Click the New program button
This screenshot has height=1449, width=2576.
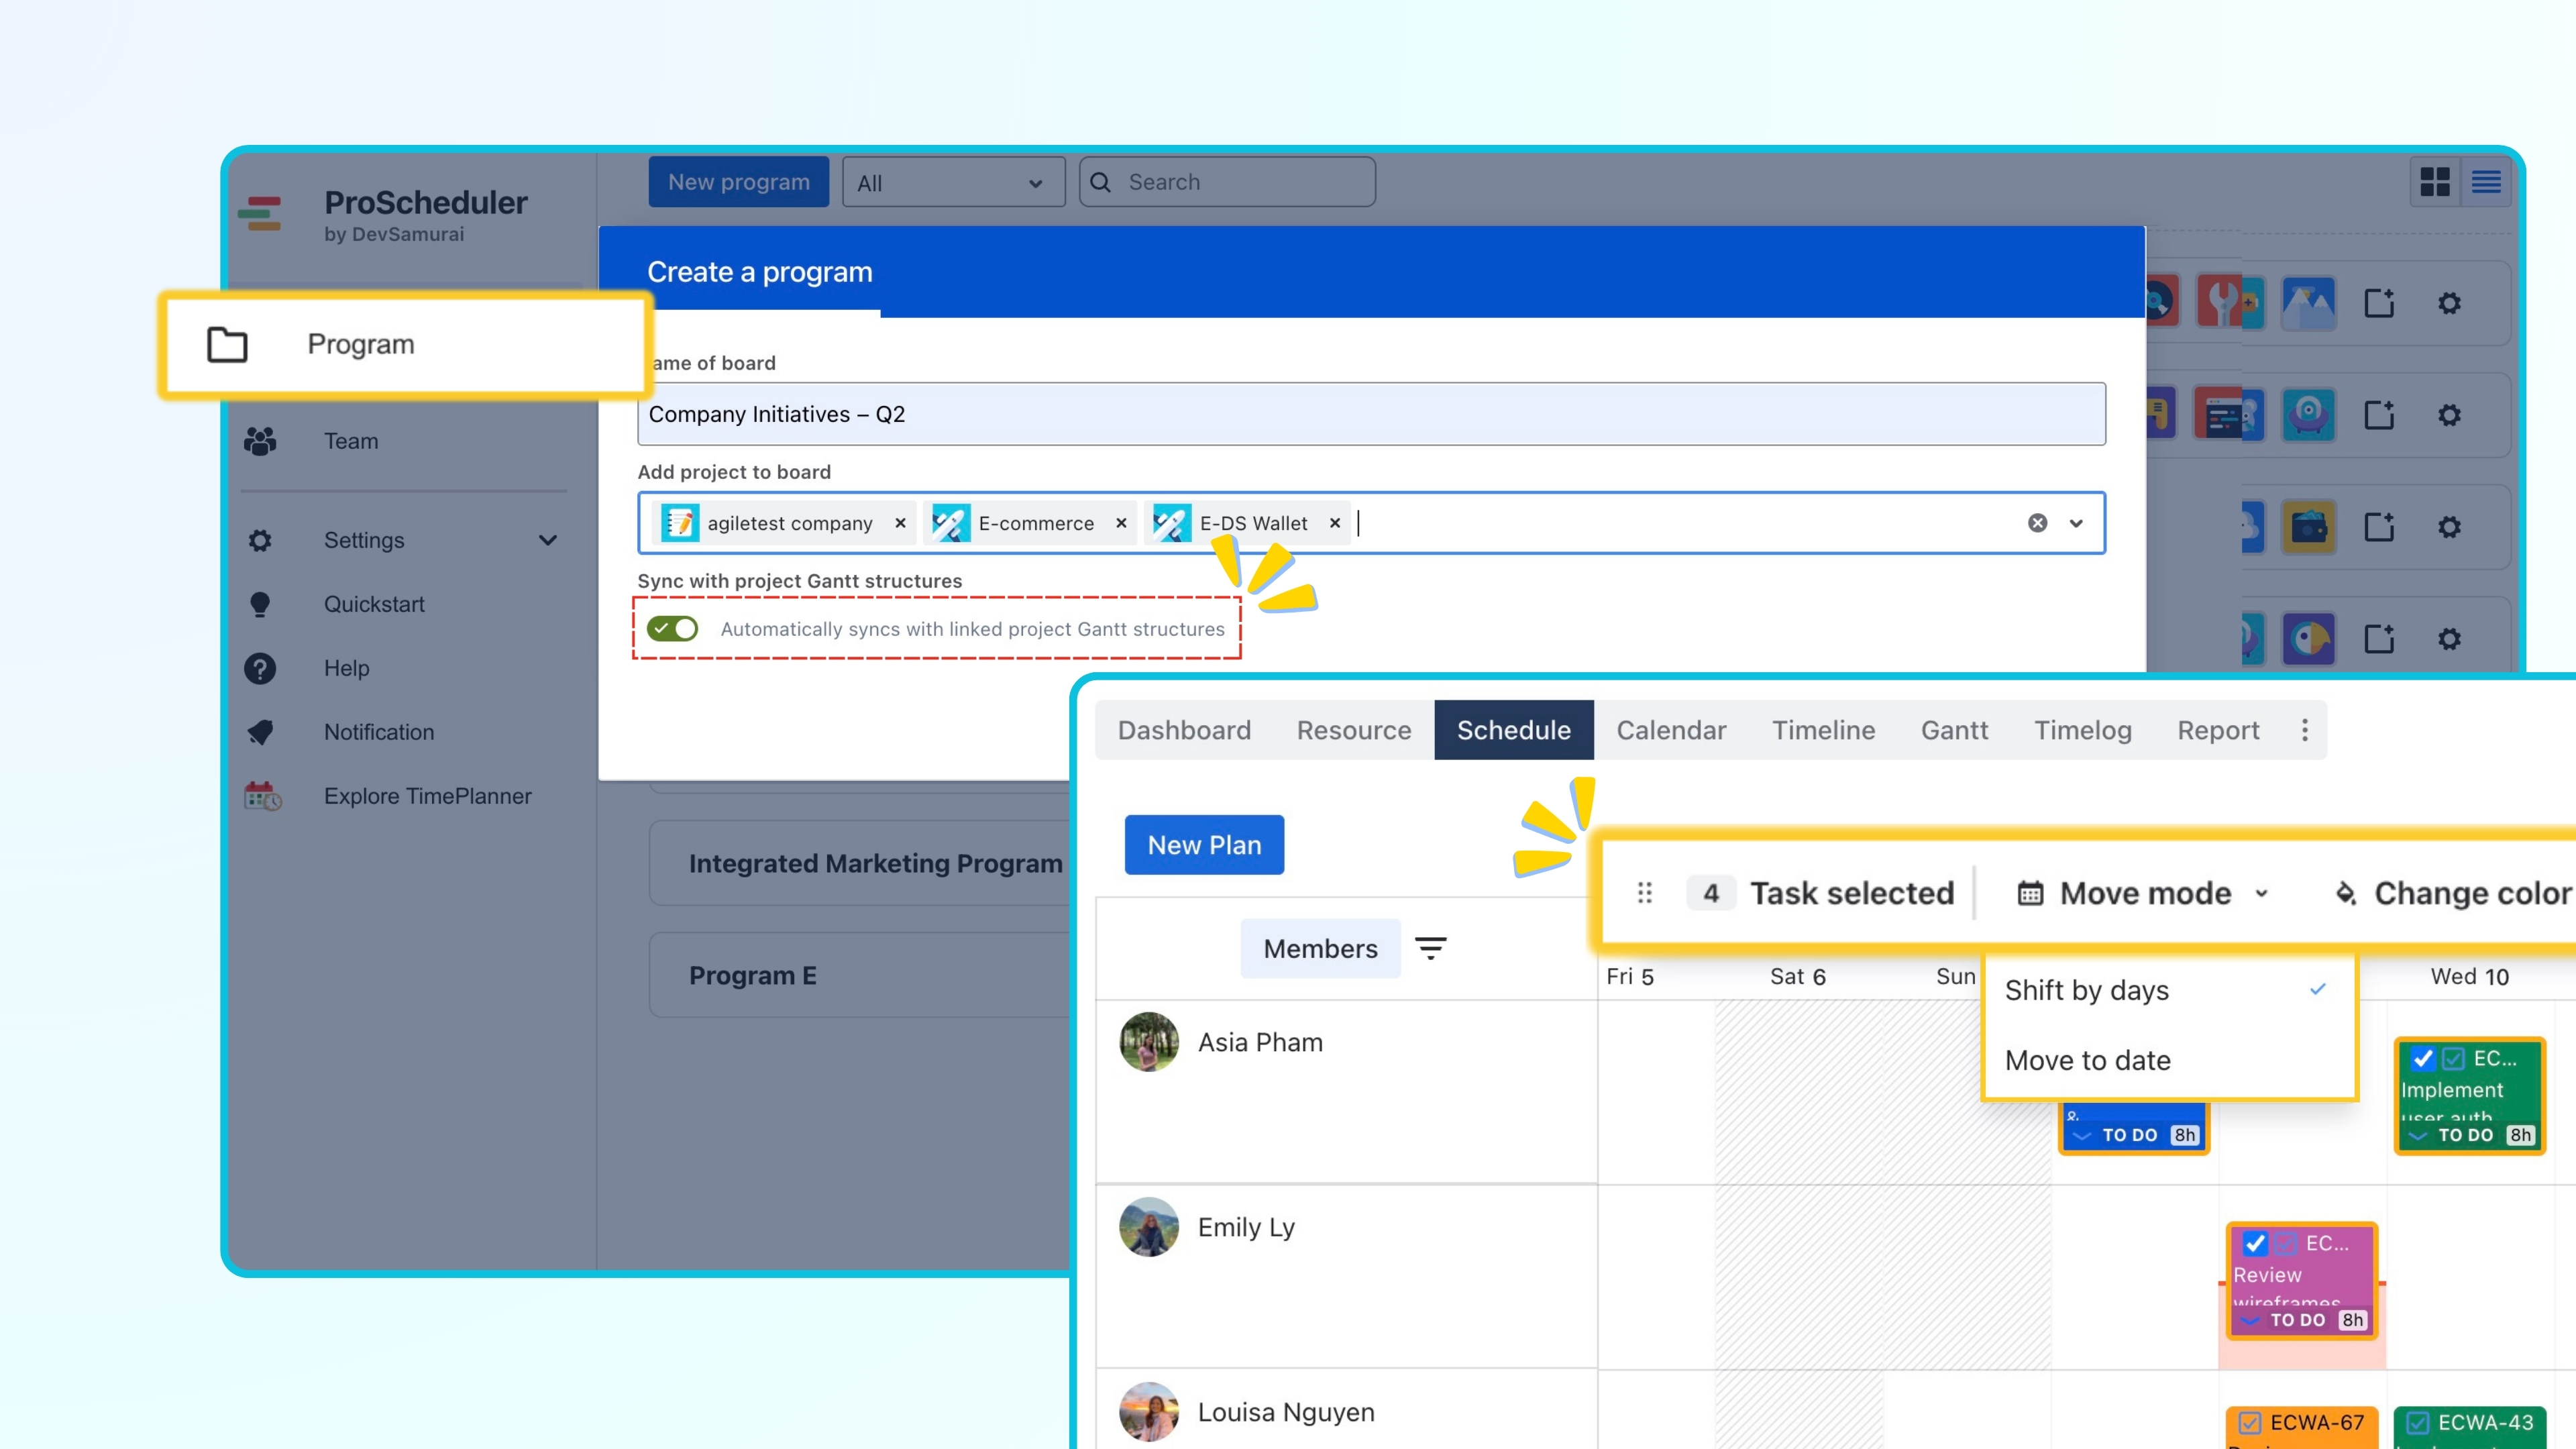point(738,182)
